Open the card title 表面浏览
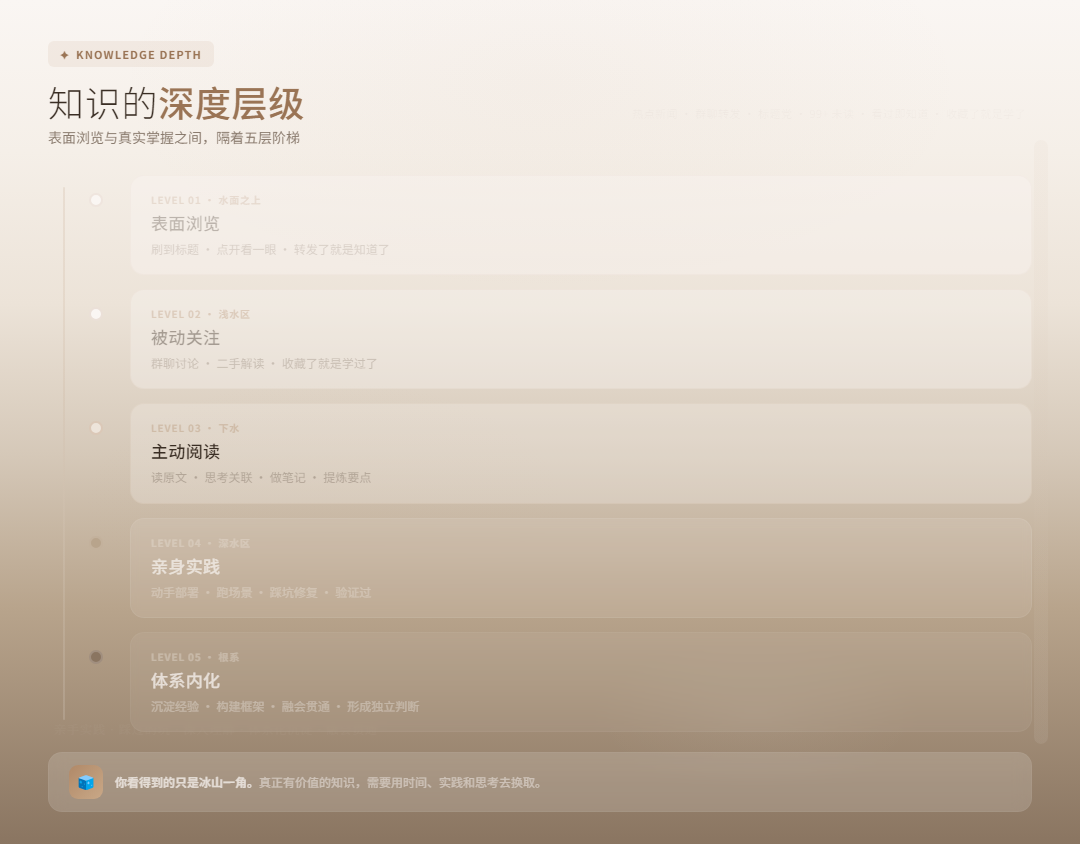1080x844 pixels. point(185,224)
